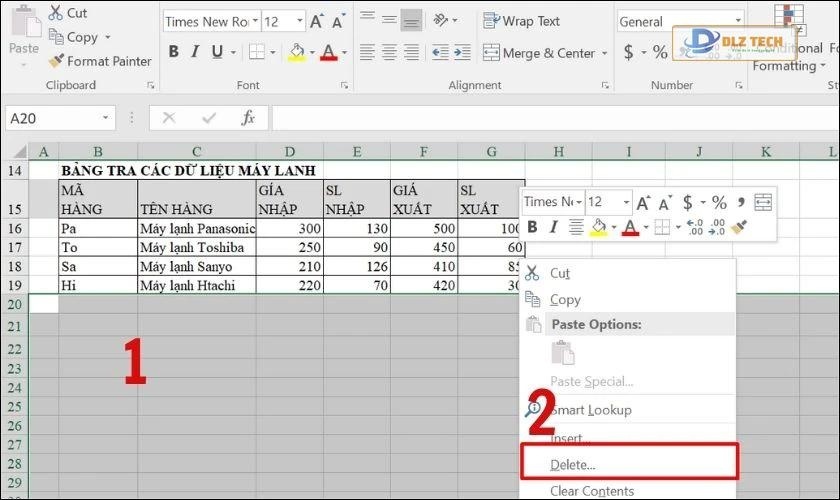Select row 16 header

tap(15, 228)
